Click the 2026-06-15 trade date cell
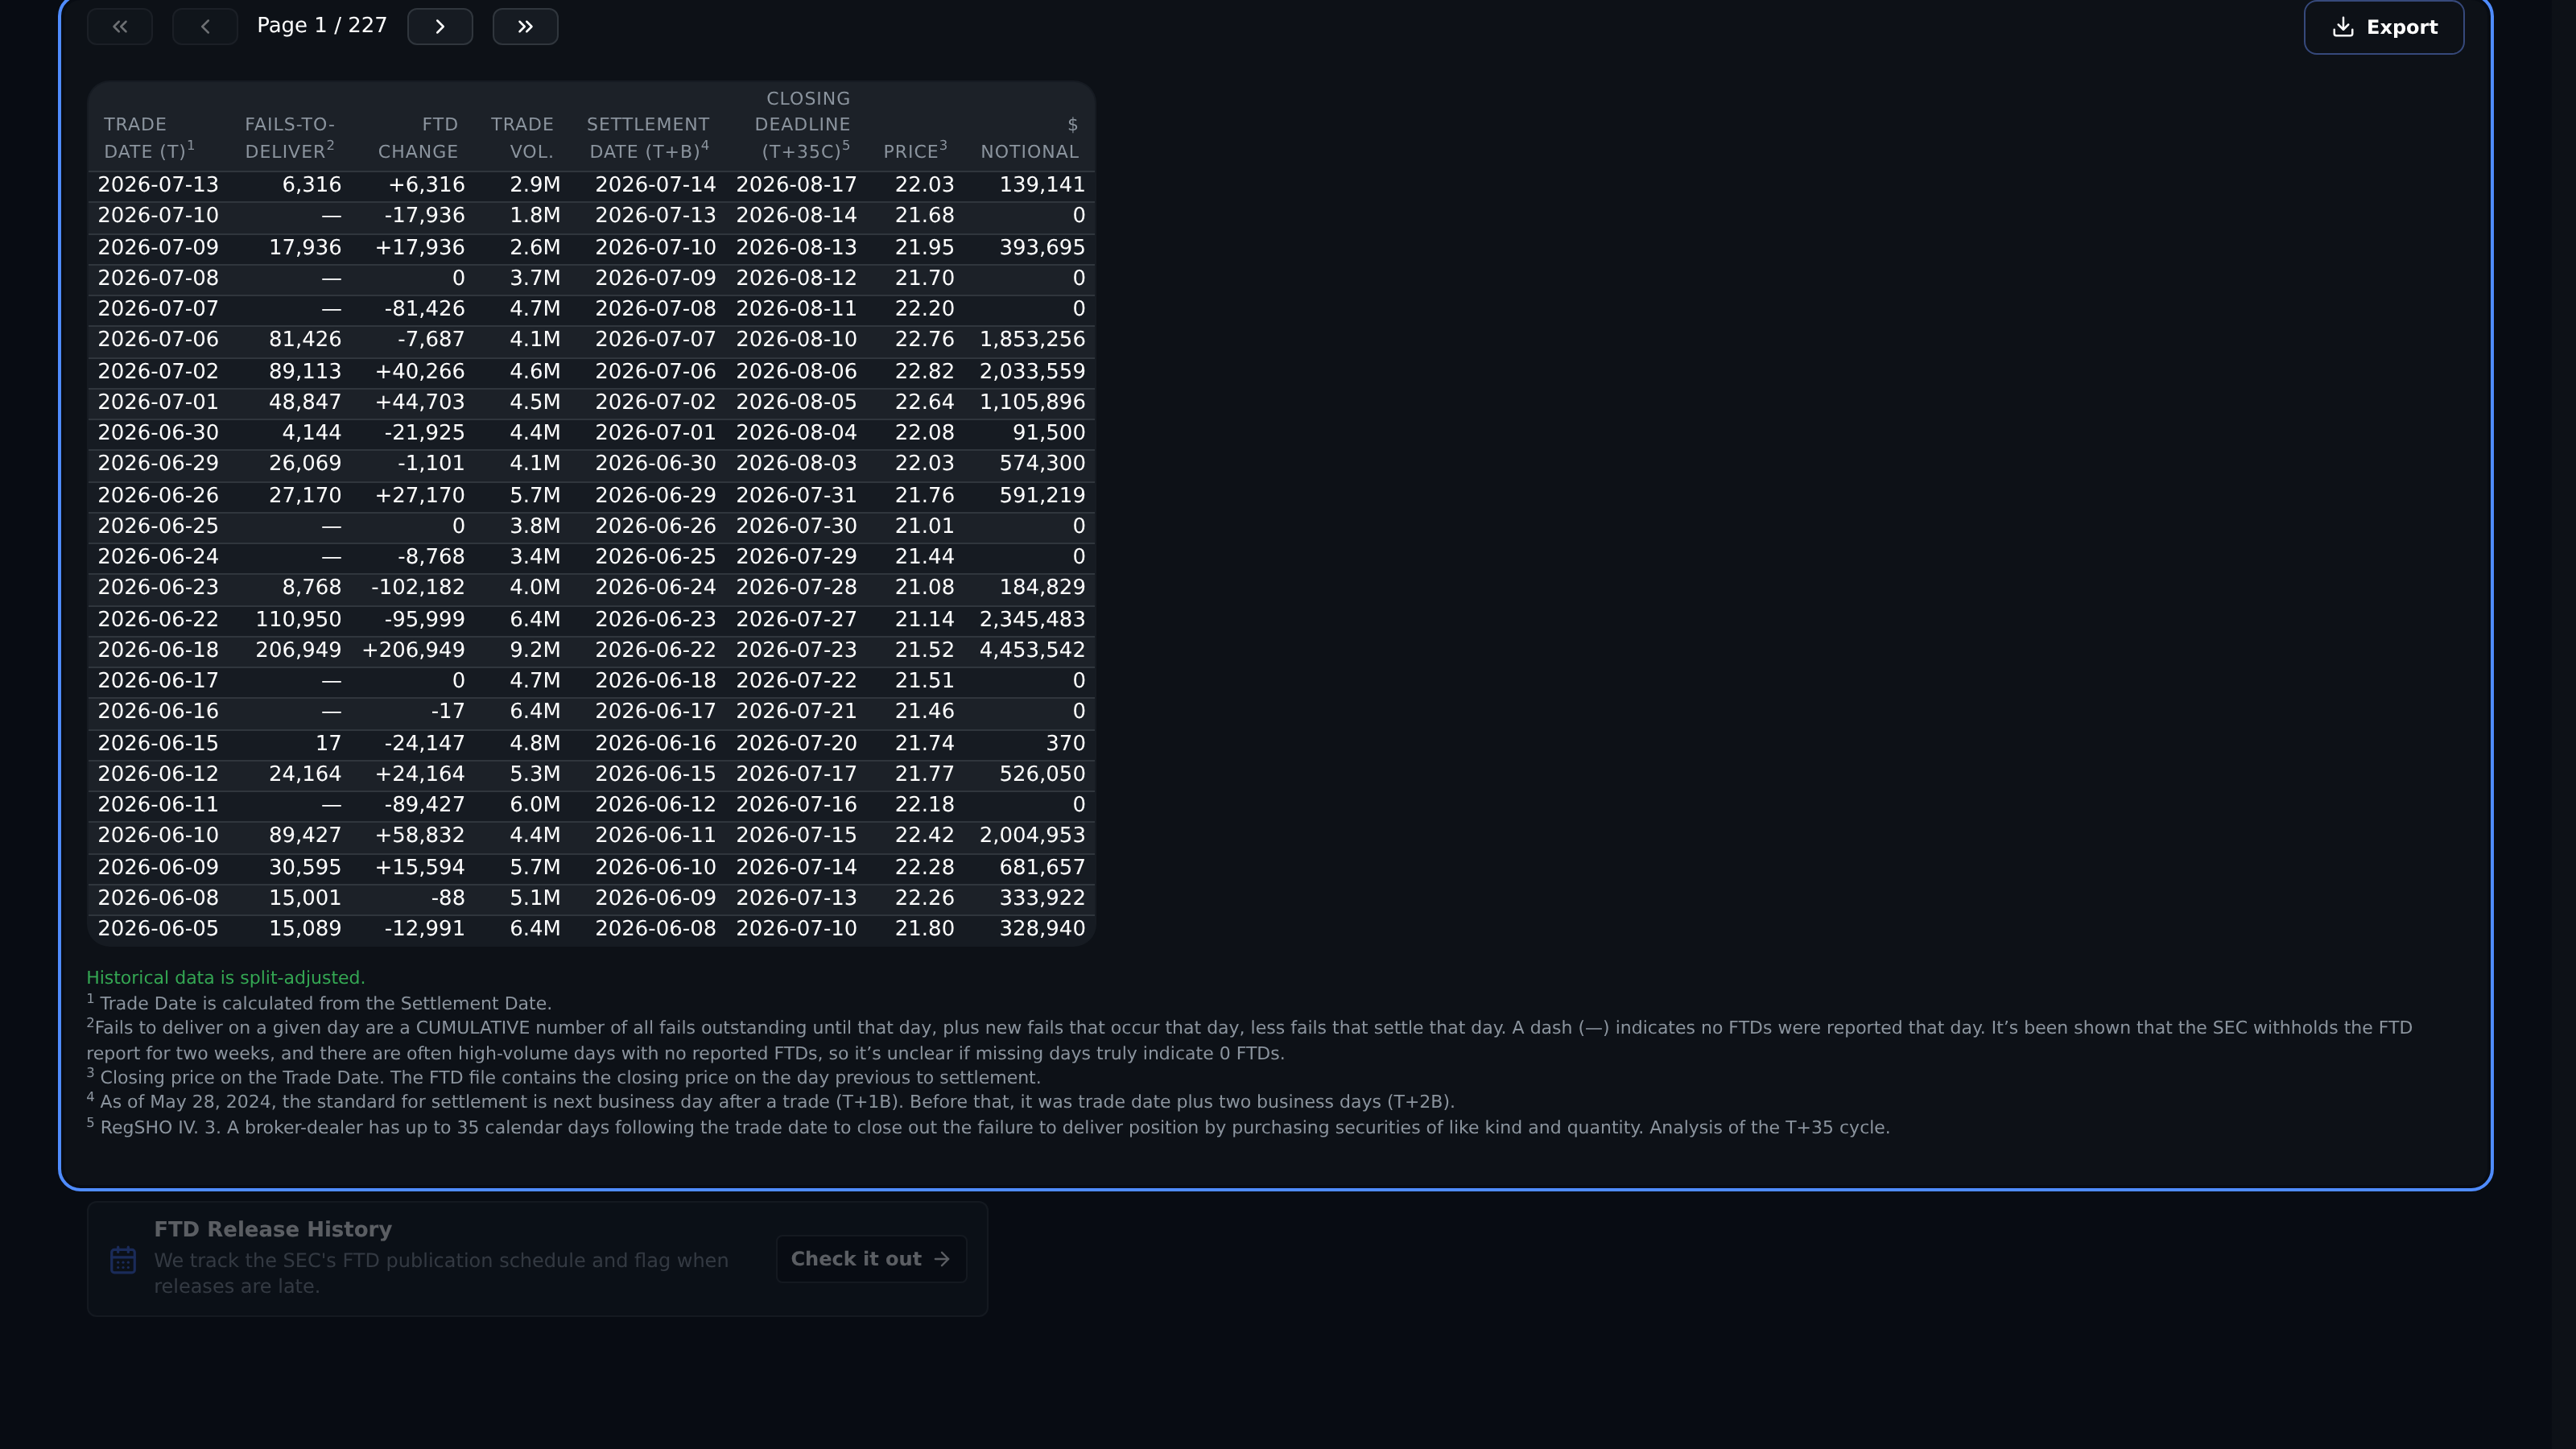 pyautogui.click(x=158, y=744)
